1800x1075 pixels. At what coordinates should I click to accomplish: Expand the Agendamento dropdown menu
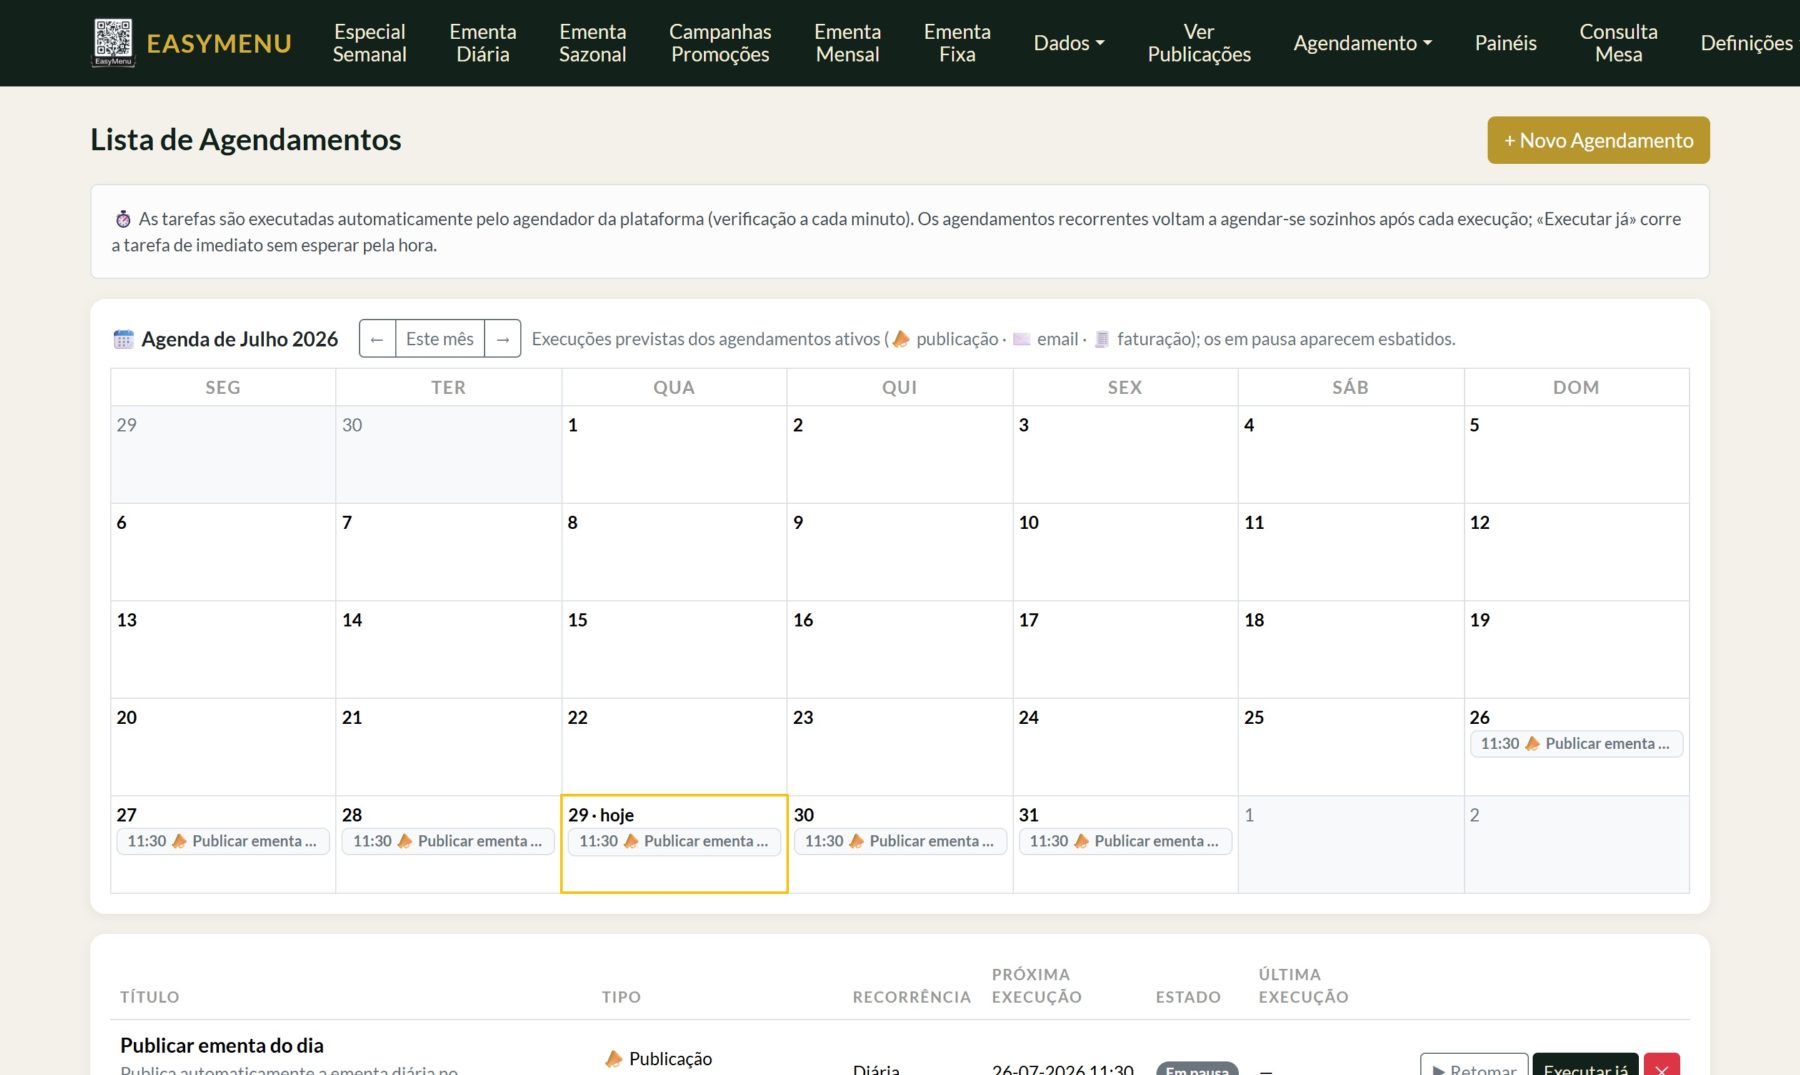1362,43
